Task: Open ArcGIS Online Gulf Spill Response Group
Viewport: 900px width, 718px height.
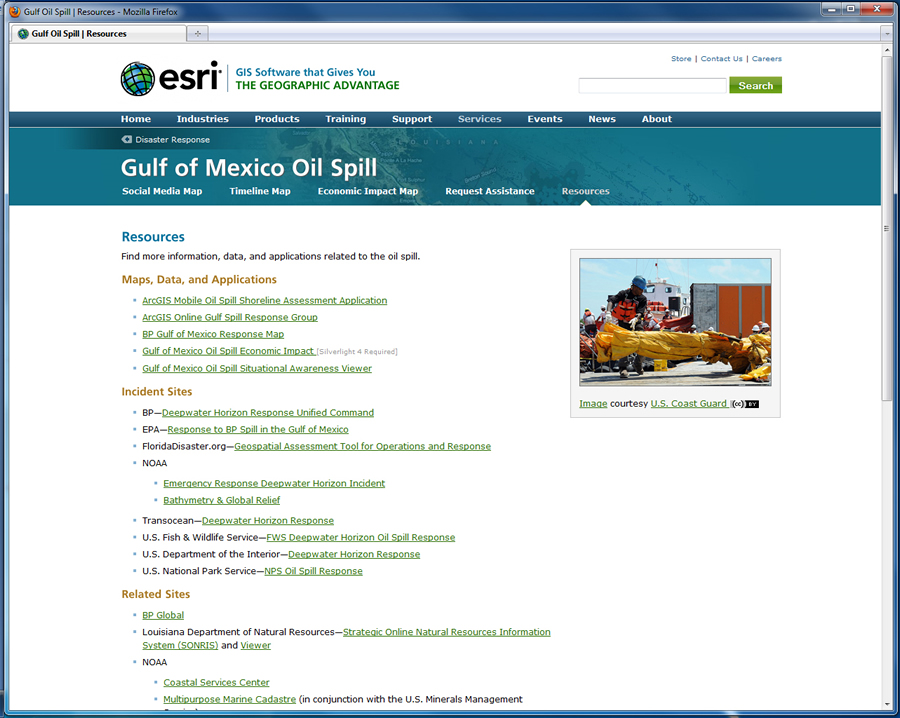Action: (230, 317)
